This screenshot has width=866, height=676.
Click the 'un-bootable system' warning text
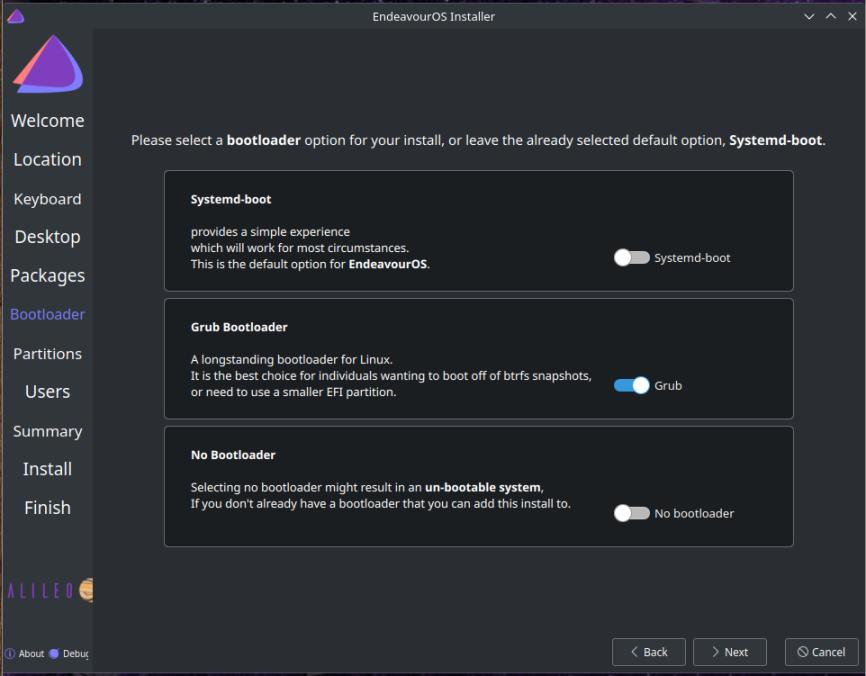click(483, 487)
